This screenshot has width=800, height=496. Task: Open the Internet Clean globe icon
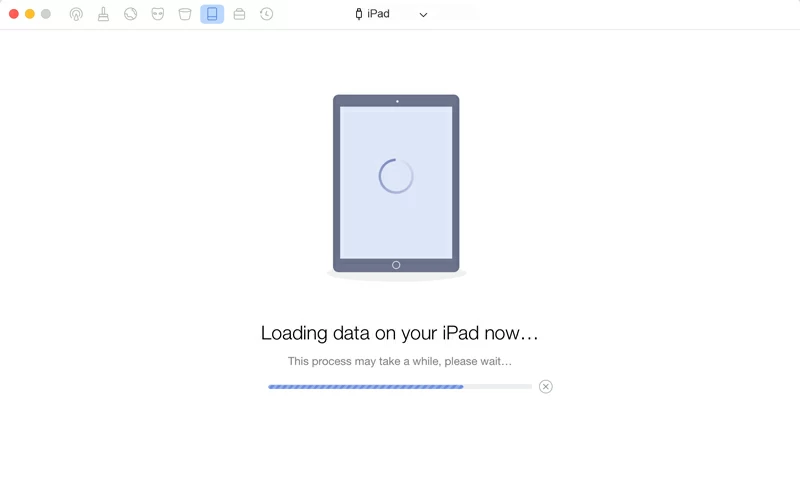click(130, 14)
